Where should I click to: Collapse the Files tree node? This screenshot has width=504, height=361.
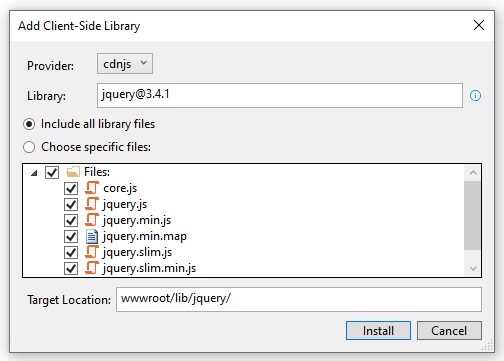tap(34, 173)
